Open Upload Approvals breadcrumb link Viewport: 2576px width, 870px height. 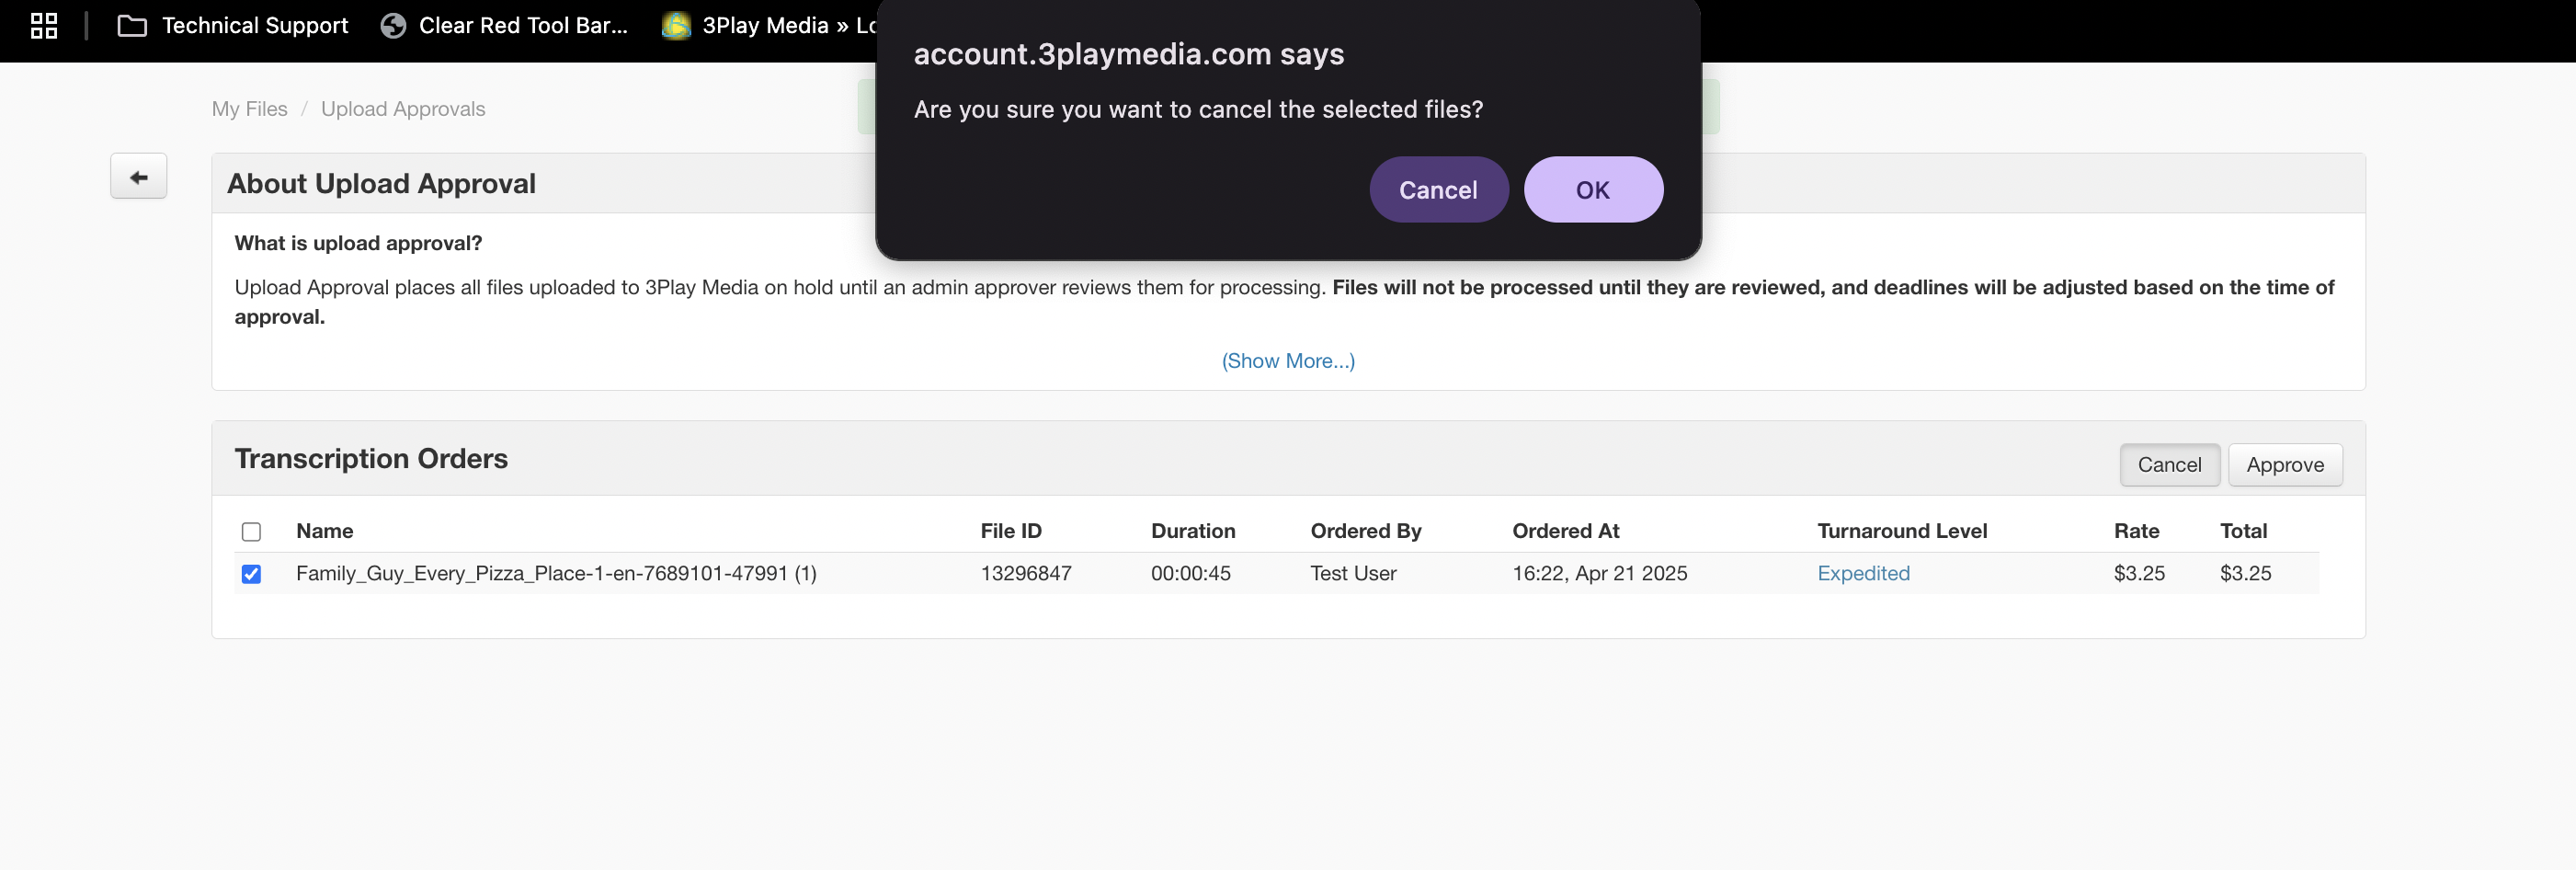coord(403,109)
